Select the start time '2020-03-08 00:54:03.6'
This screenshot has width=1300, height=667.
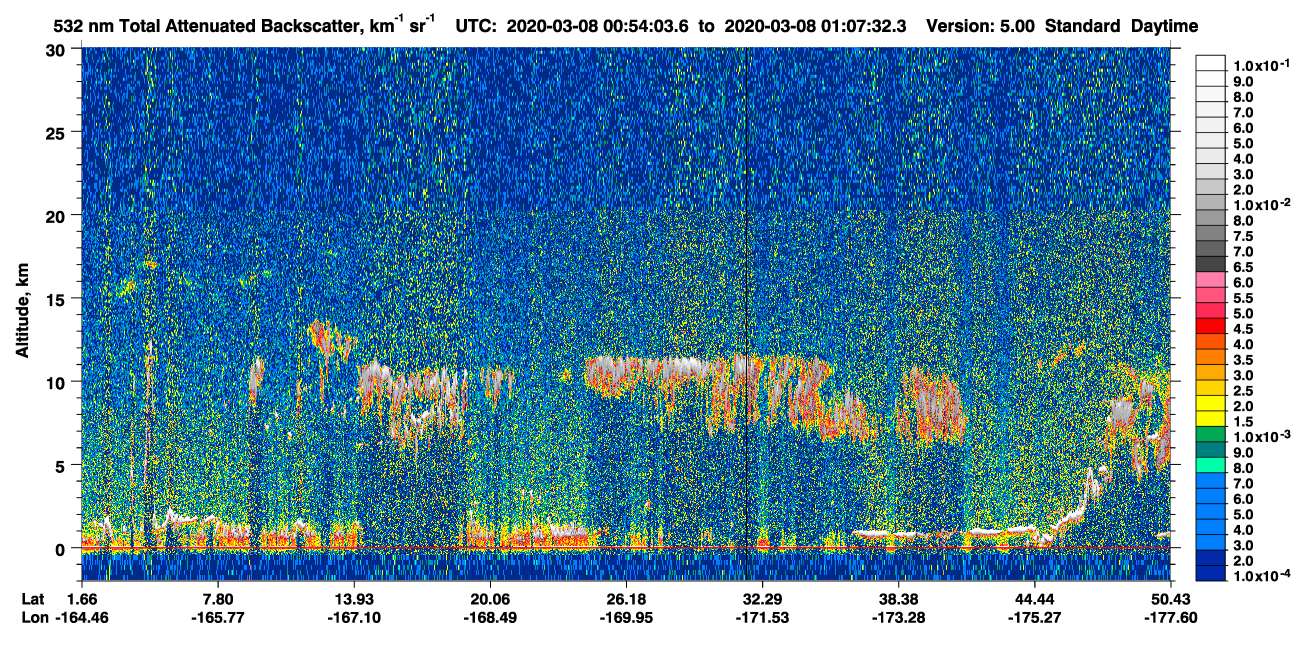(x=596, y=26)
